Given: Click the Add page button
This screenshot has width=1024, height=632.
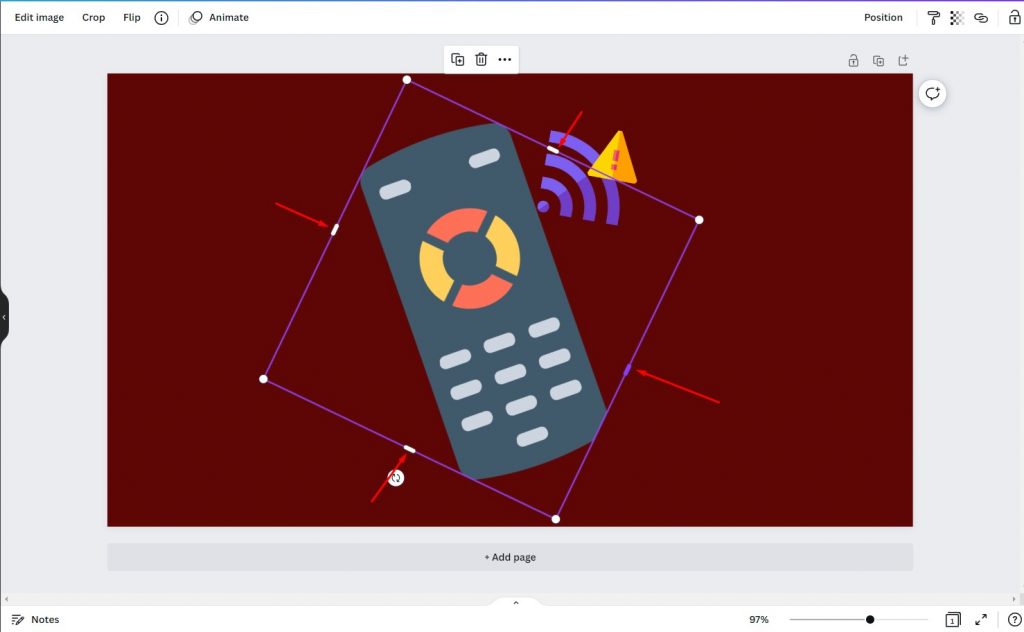Looking at the screenshot, I should pos(510,557).
